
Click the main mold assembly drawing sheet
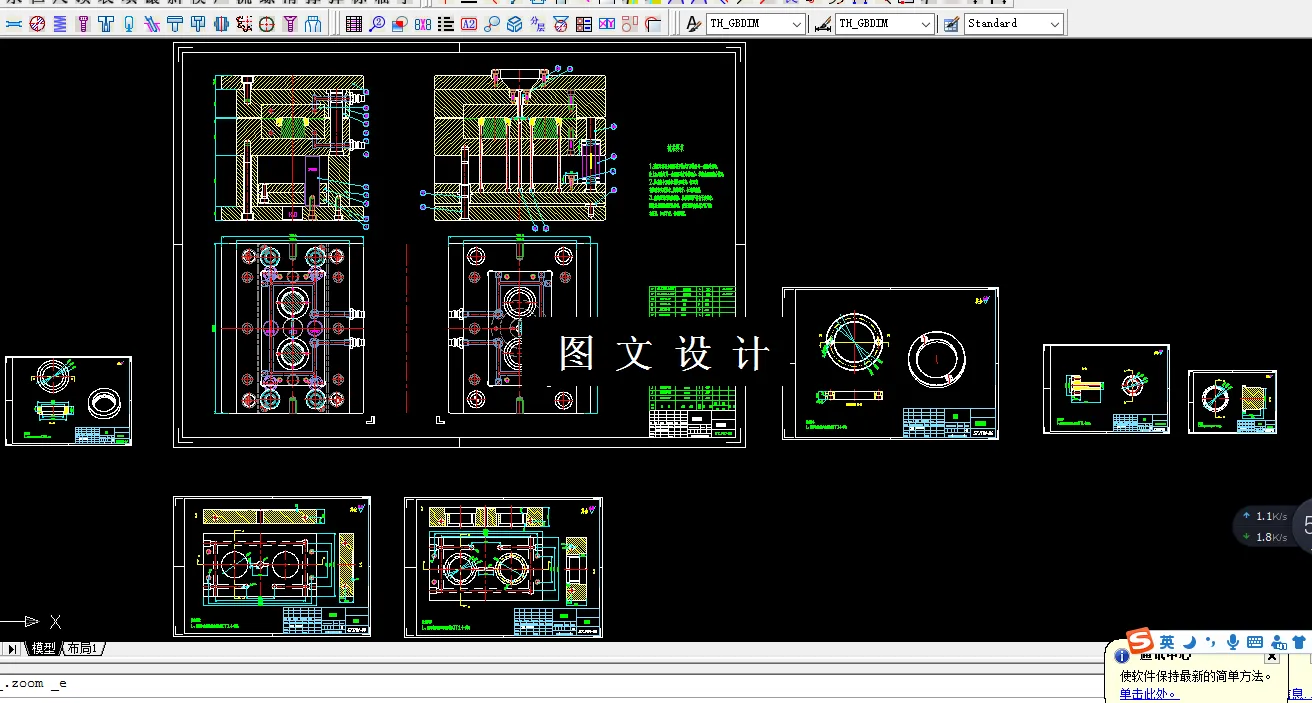pyautogui.click(x=459, y=245)
